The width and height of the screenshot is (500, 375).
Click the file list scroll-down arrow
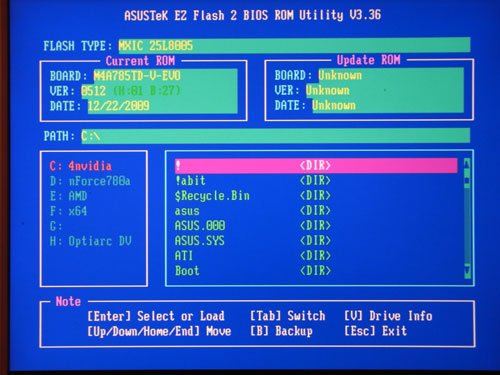click(467, 271)
